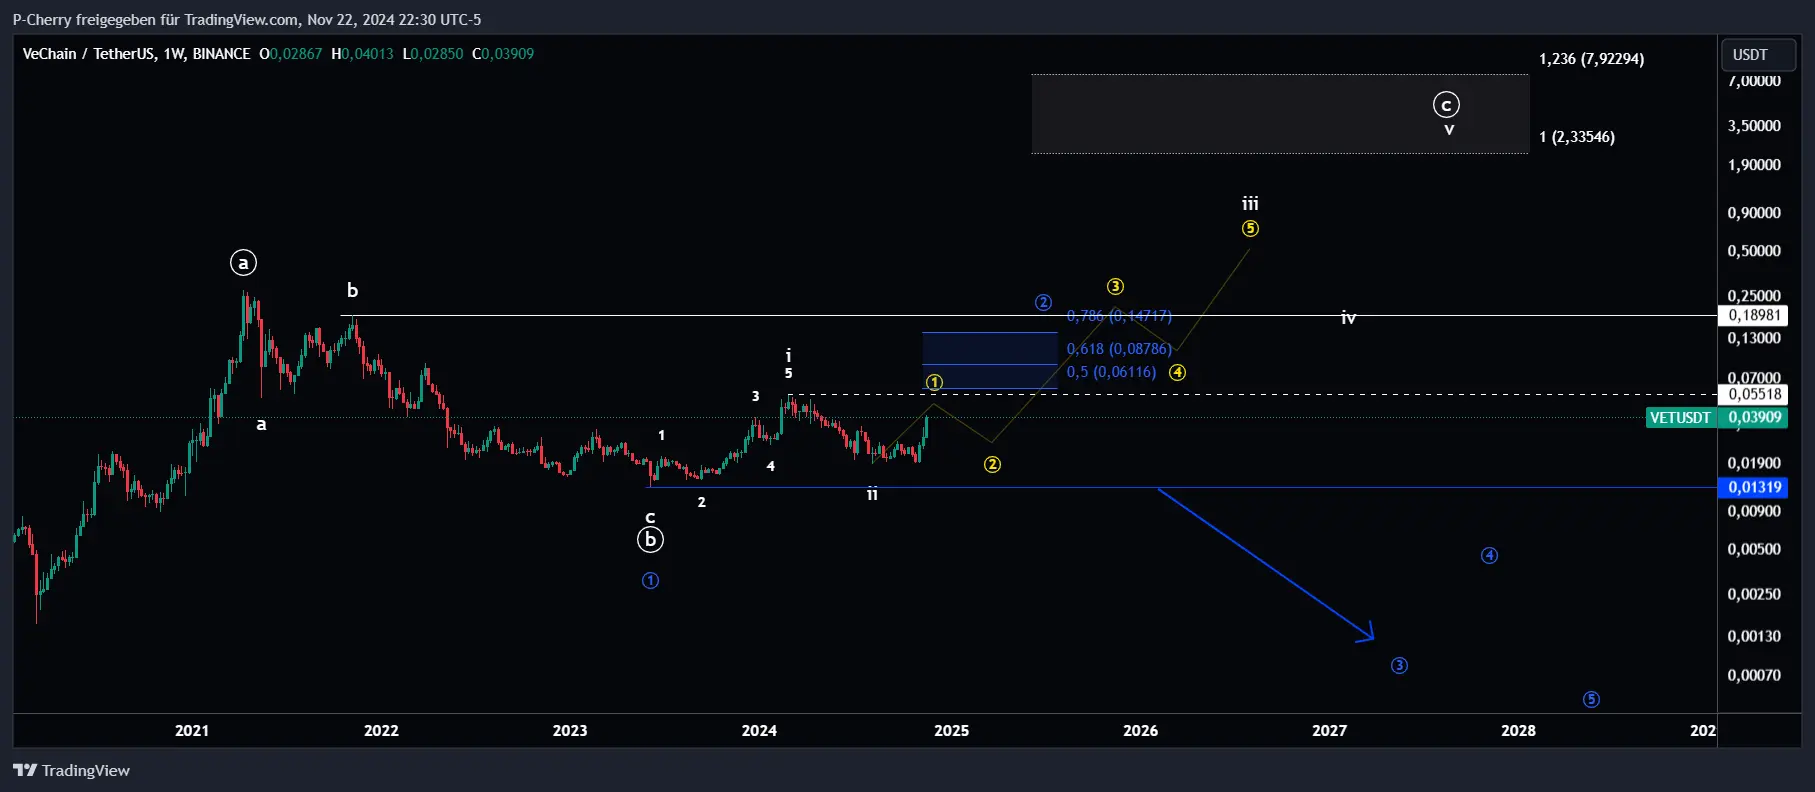Click blue circled wave 5 marker
The image size is (1815, 792).
1591,699
